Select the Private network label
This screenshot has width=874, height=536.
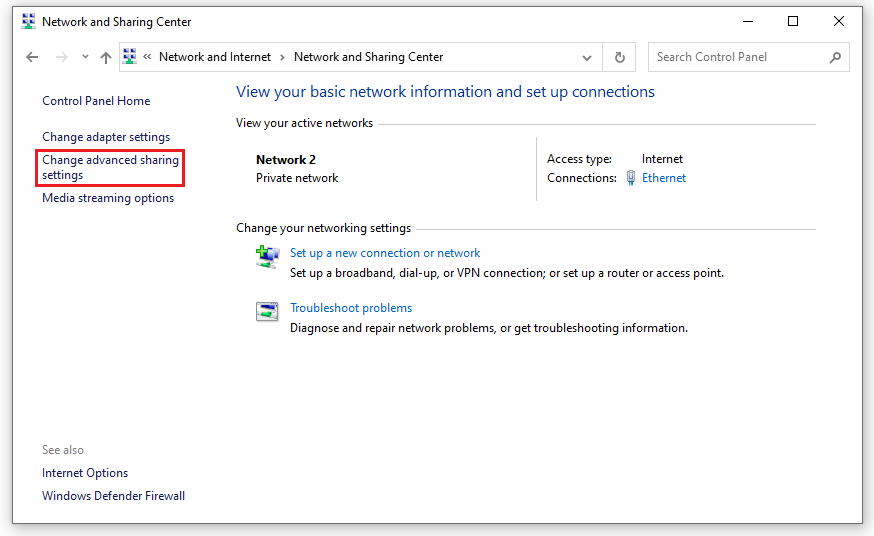[x=297, y=178]
